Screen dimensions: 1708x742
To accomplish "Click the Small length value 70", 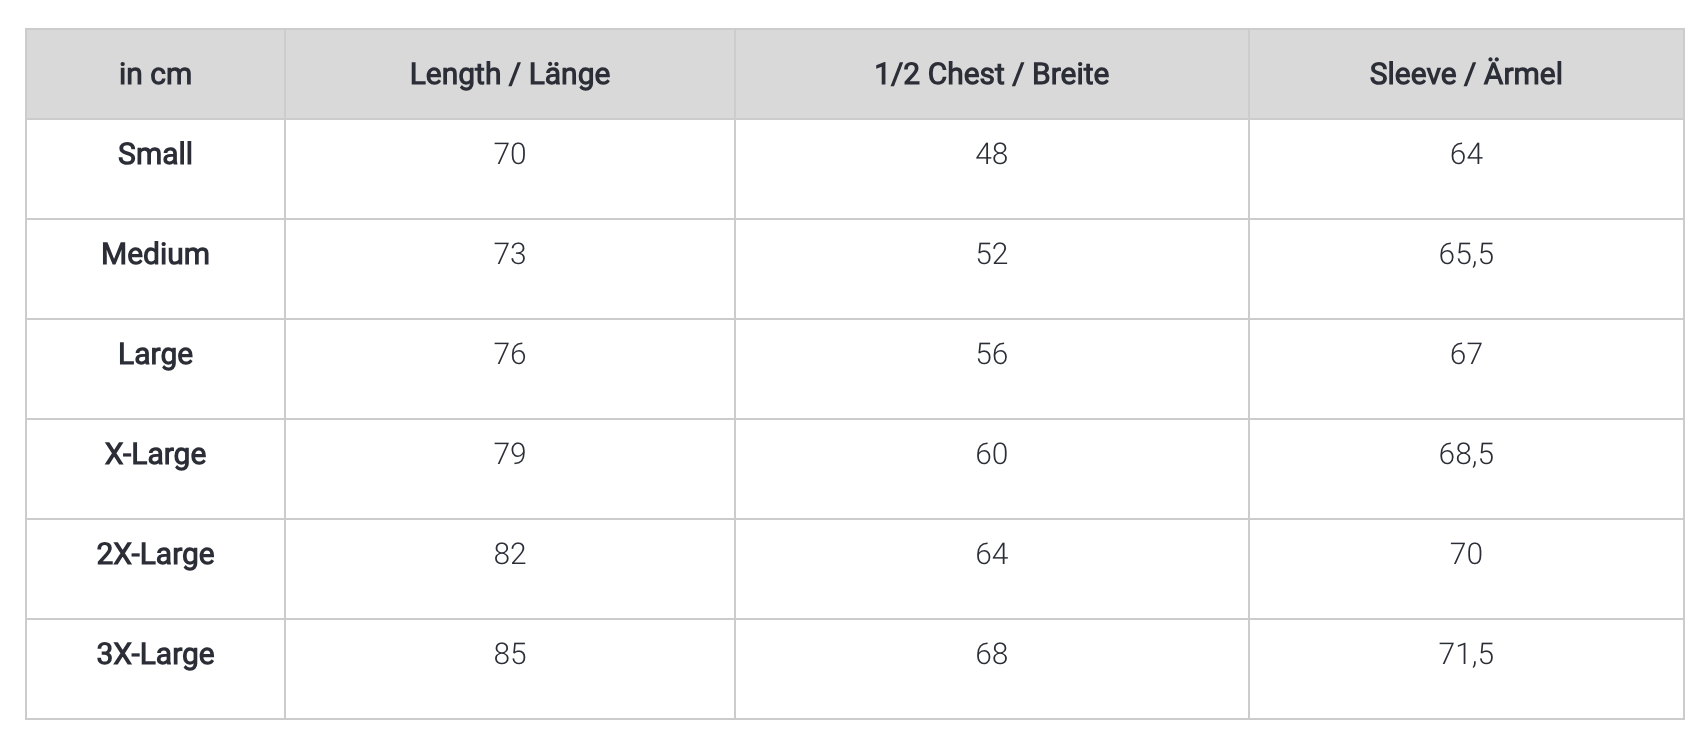I will (510, 154).
